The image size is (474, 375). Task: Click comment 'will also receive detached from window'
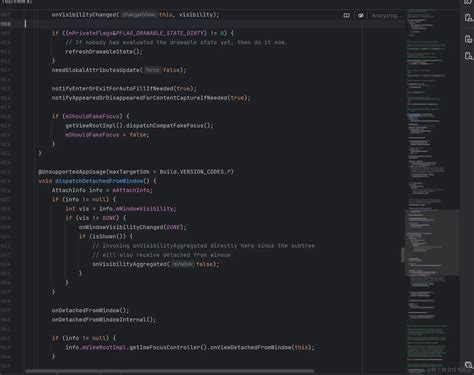161,255
